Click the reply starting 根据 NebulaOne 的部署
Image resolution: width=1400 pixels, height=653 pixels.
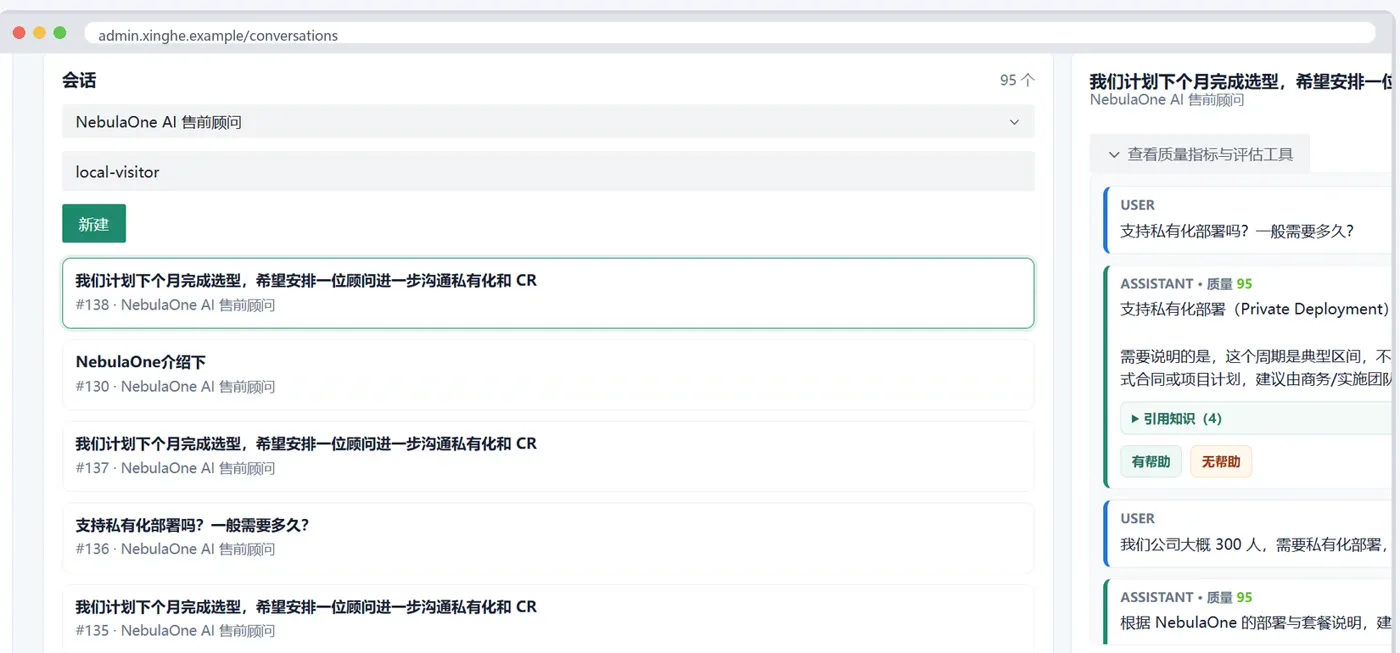[1256, 623]
